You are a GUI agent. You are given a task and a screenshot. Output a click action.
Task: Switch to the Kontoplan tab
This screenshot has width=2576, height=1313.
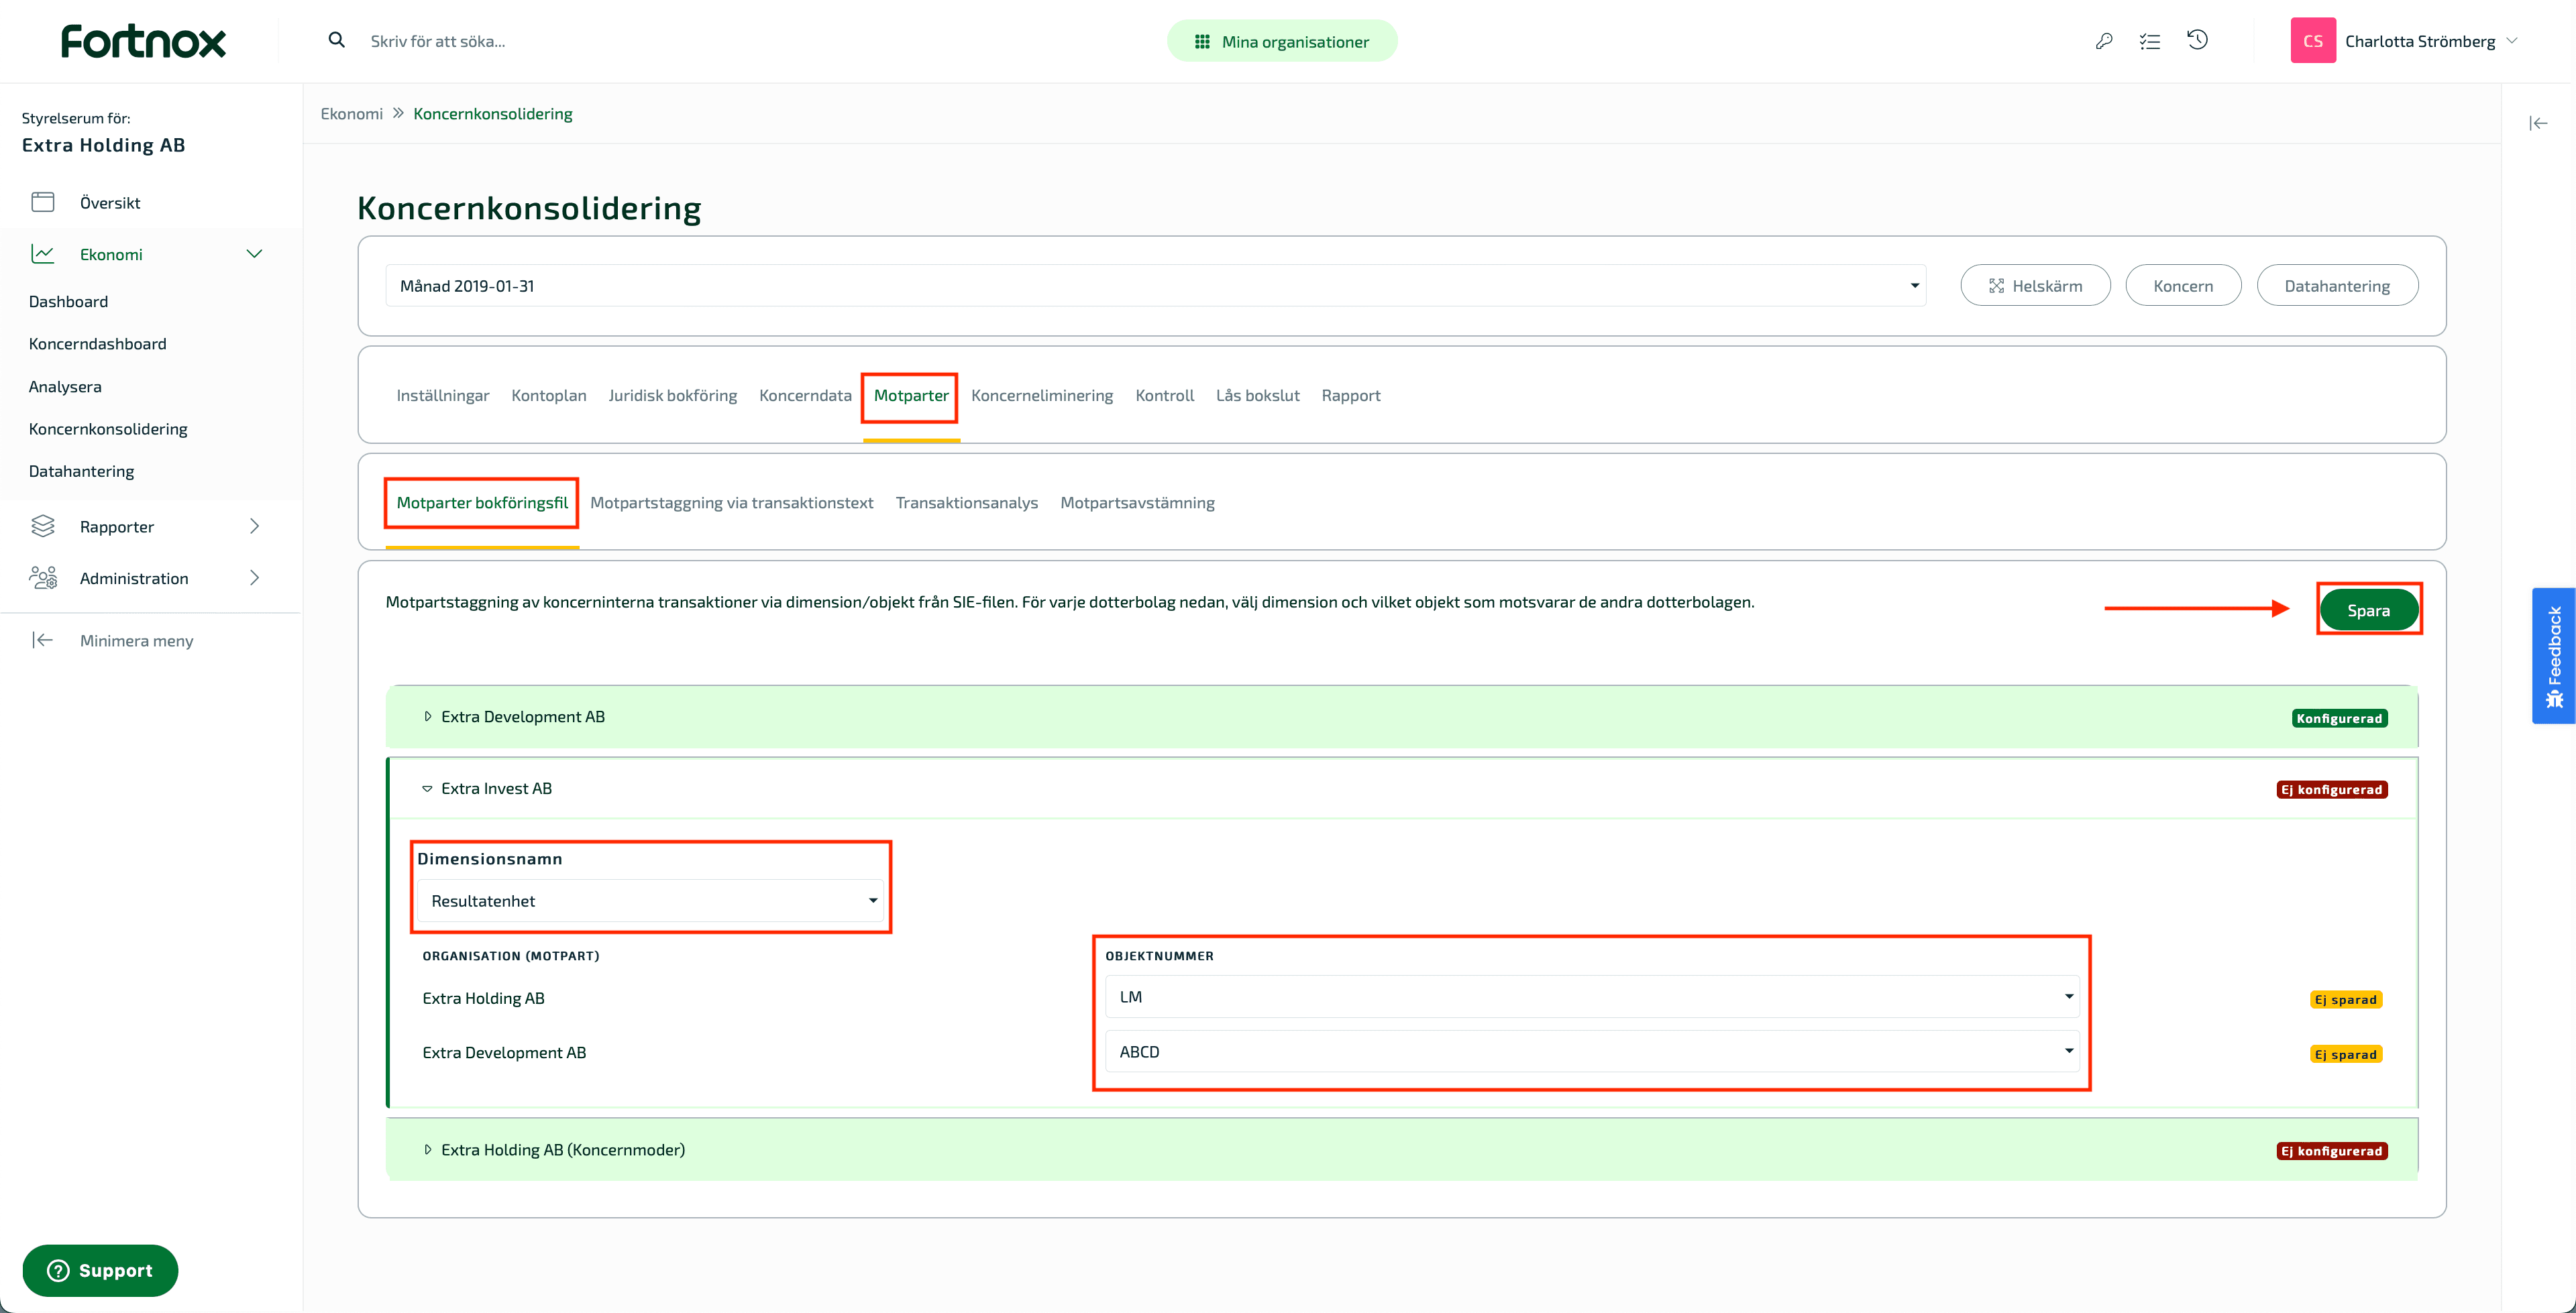[x=548, y=395]
